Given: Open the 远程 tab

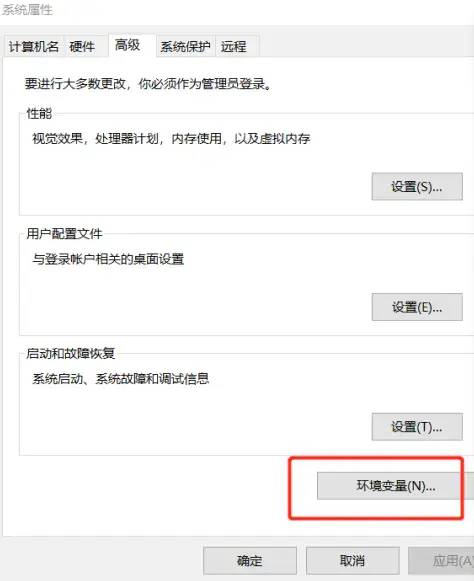Looking at the screenshot, I should tap(233, 46).
